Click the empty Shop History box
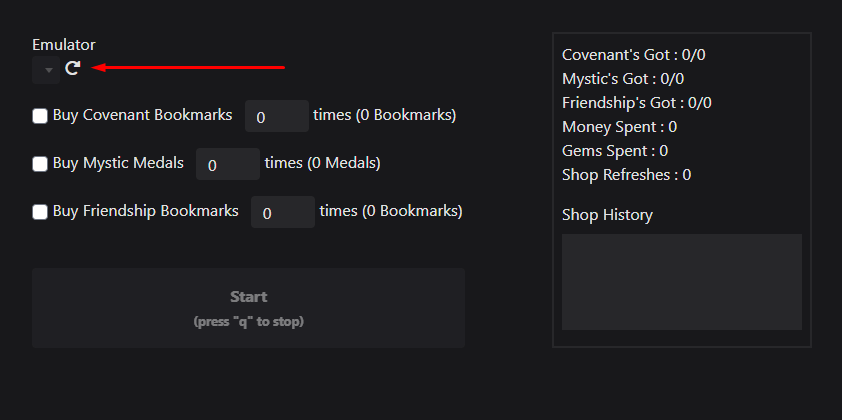This screenshot has height=420, width=842. (681, 282)
